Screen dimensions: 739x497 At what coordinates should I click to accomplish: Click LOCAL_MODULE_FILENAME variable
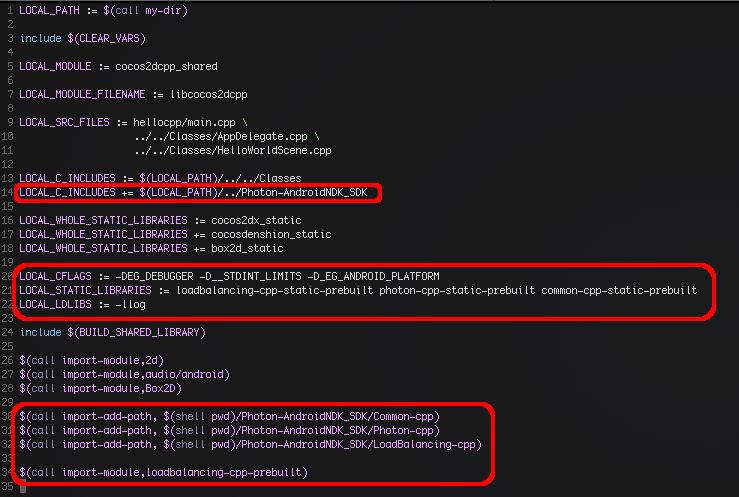coord(82,94)
